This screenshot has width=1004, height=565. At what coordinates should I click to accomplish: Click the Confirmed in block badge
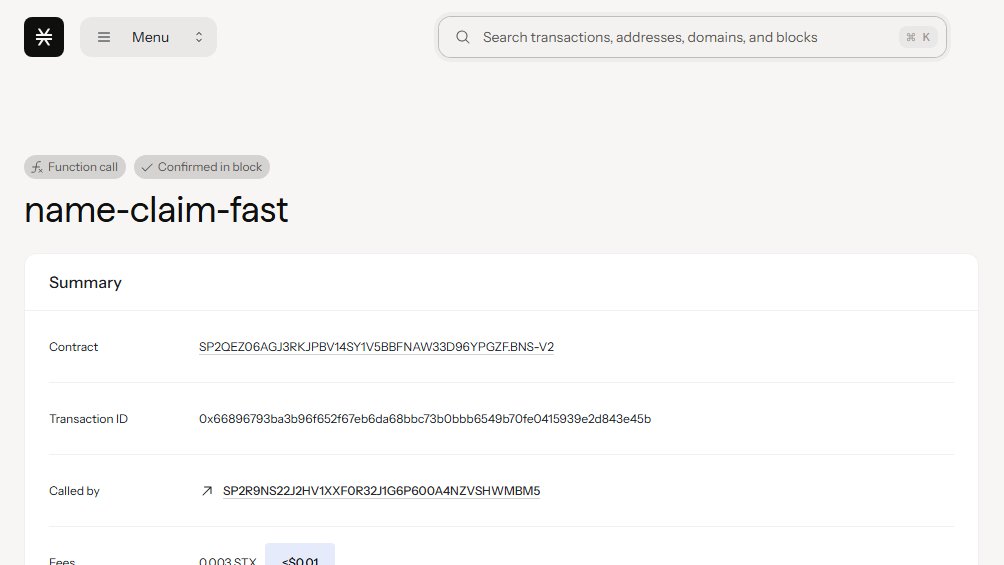click(202, 167)
